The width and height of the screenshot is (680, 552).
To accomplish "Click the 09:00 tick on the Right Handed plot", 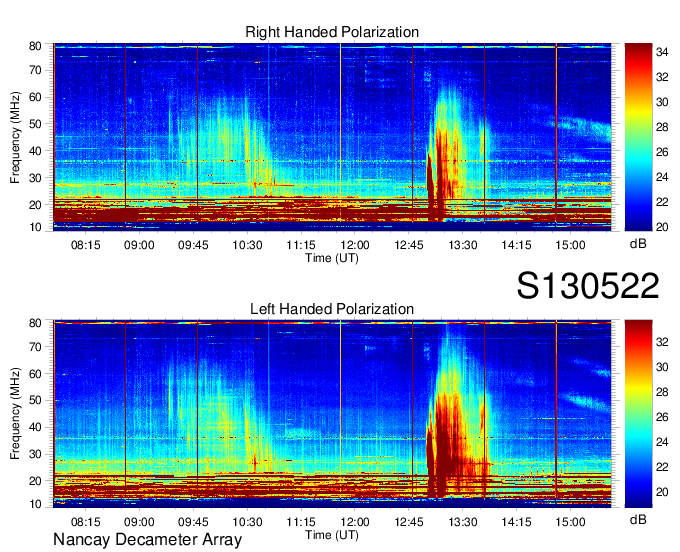I will [x=139, y=245].
